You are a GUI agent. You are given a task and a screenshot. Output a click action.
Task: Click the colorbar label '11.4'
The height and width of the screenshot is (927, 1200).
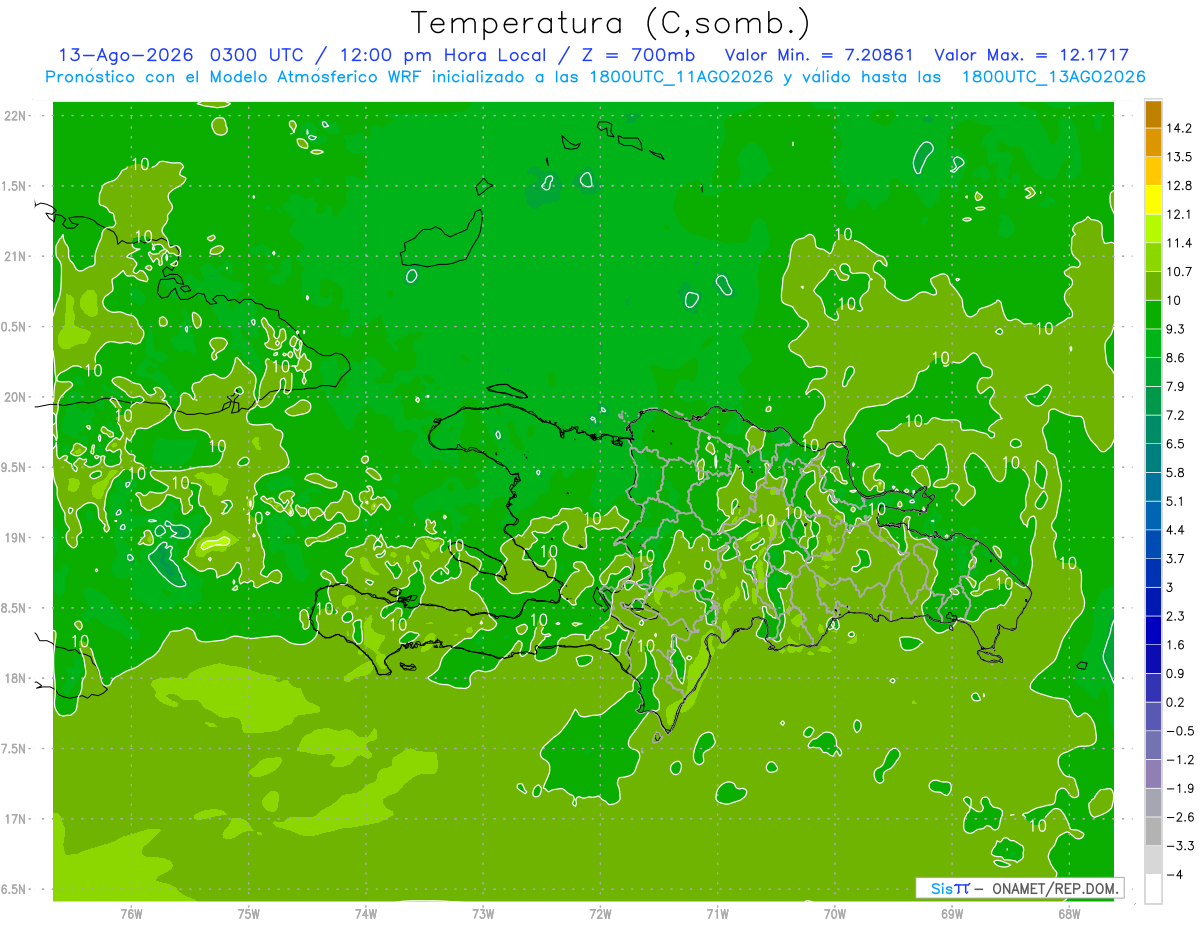tap(1178, 243)
